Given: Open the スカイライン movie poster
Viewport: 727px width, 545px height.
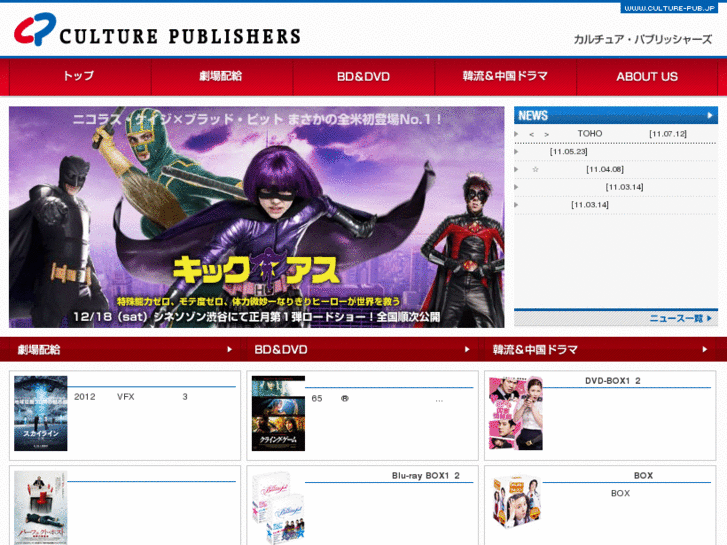Looking at the screenshot, I should coord(41,413).
